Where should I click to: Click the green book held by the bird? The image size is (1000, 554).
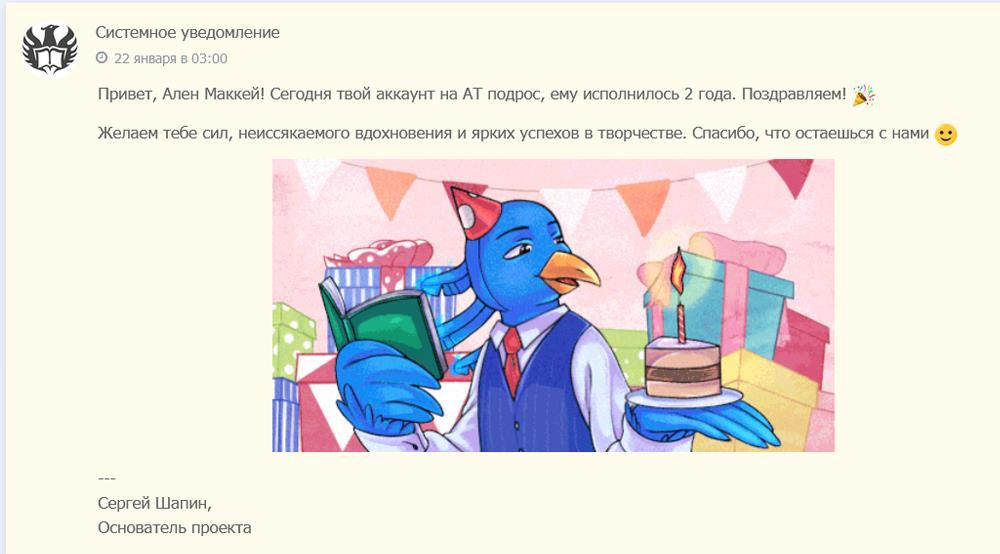pyautogui.click(x=383, y=326)
